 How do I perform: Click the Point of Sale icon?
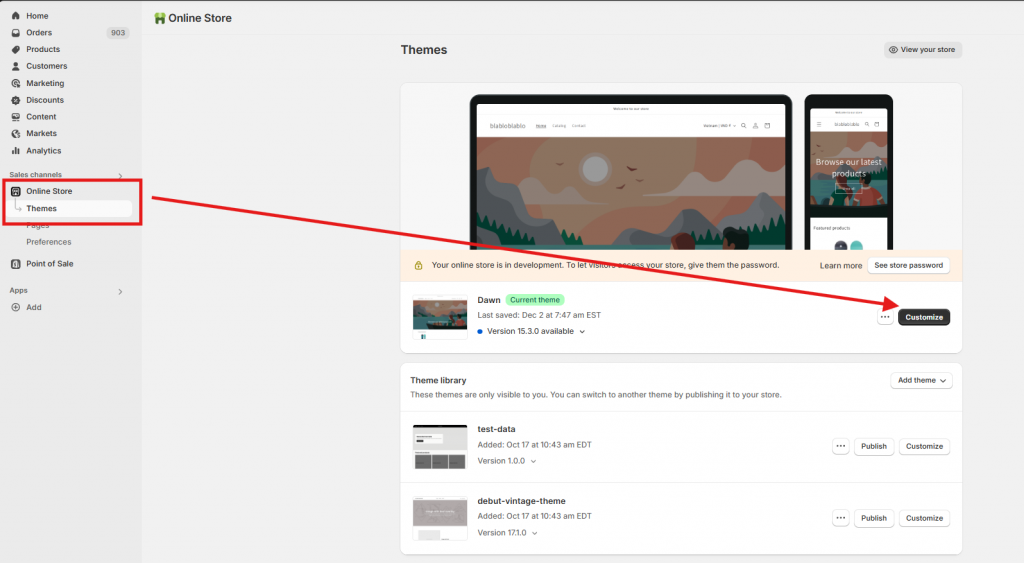16,264
